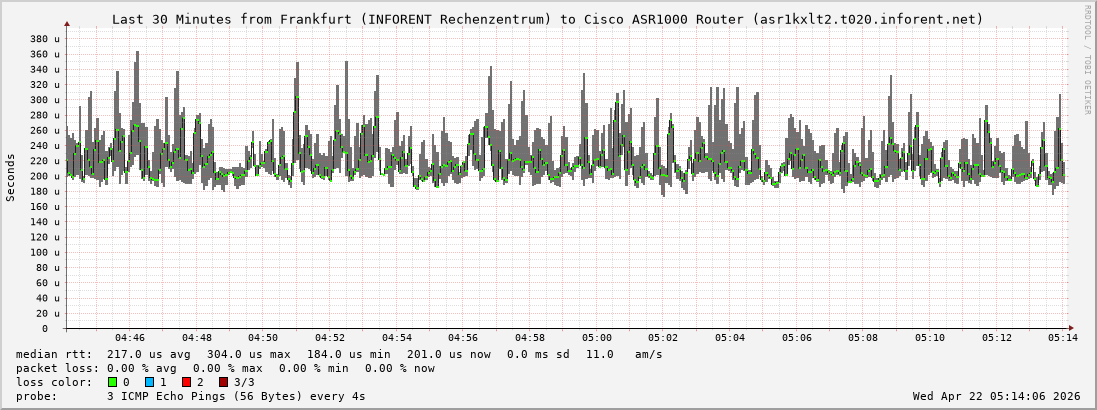Click the 05:00 time axis label
The image size is (1097, 410).
coord(597,338)
